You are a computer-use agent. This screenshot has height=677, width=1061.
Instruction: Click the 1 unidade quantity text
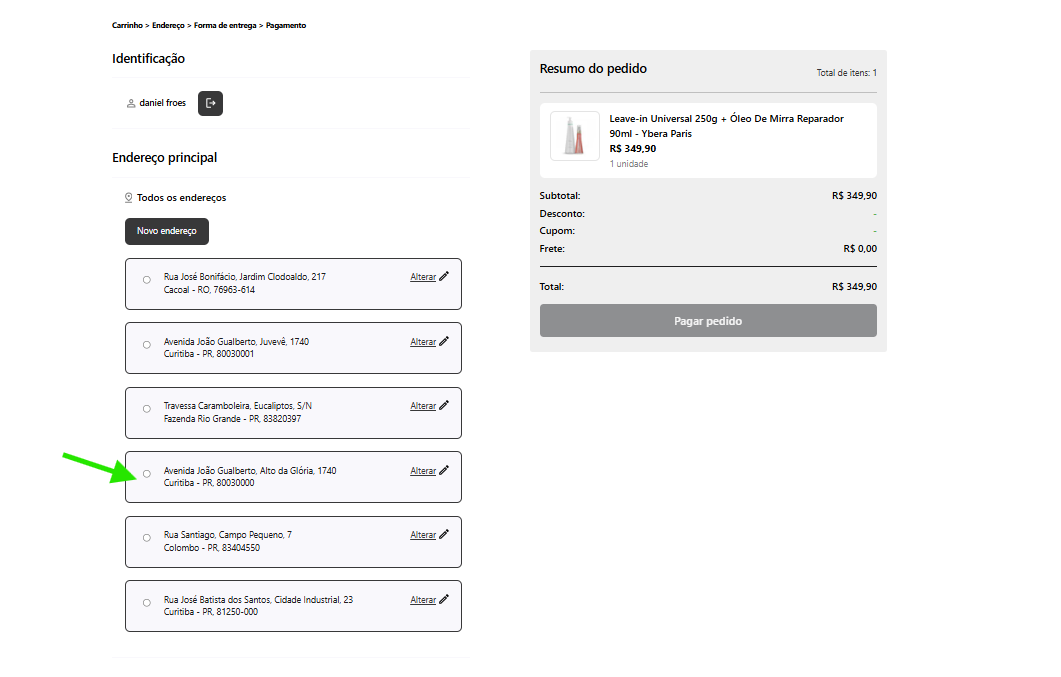point(629,164)
